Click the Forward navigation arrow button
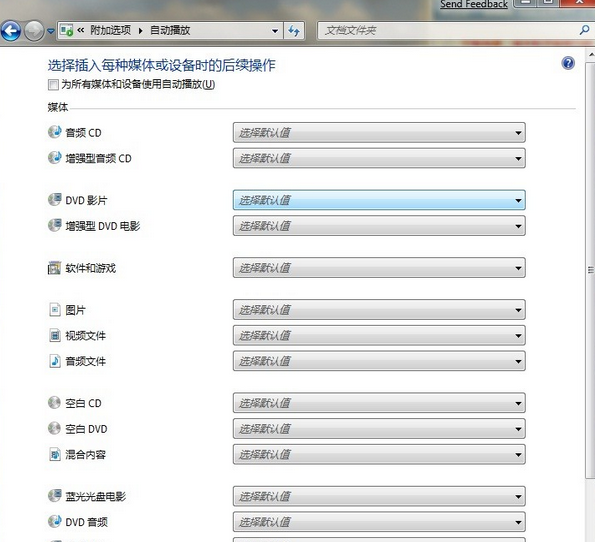Image resolution: width=595 pixels, height=542 pixels. click(34, 31)
